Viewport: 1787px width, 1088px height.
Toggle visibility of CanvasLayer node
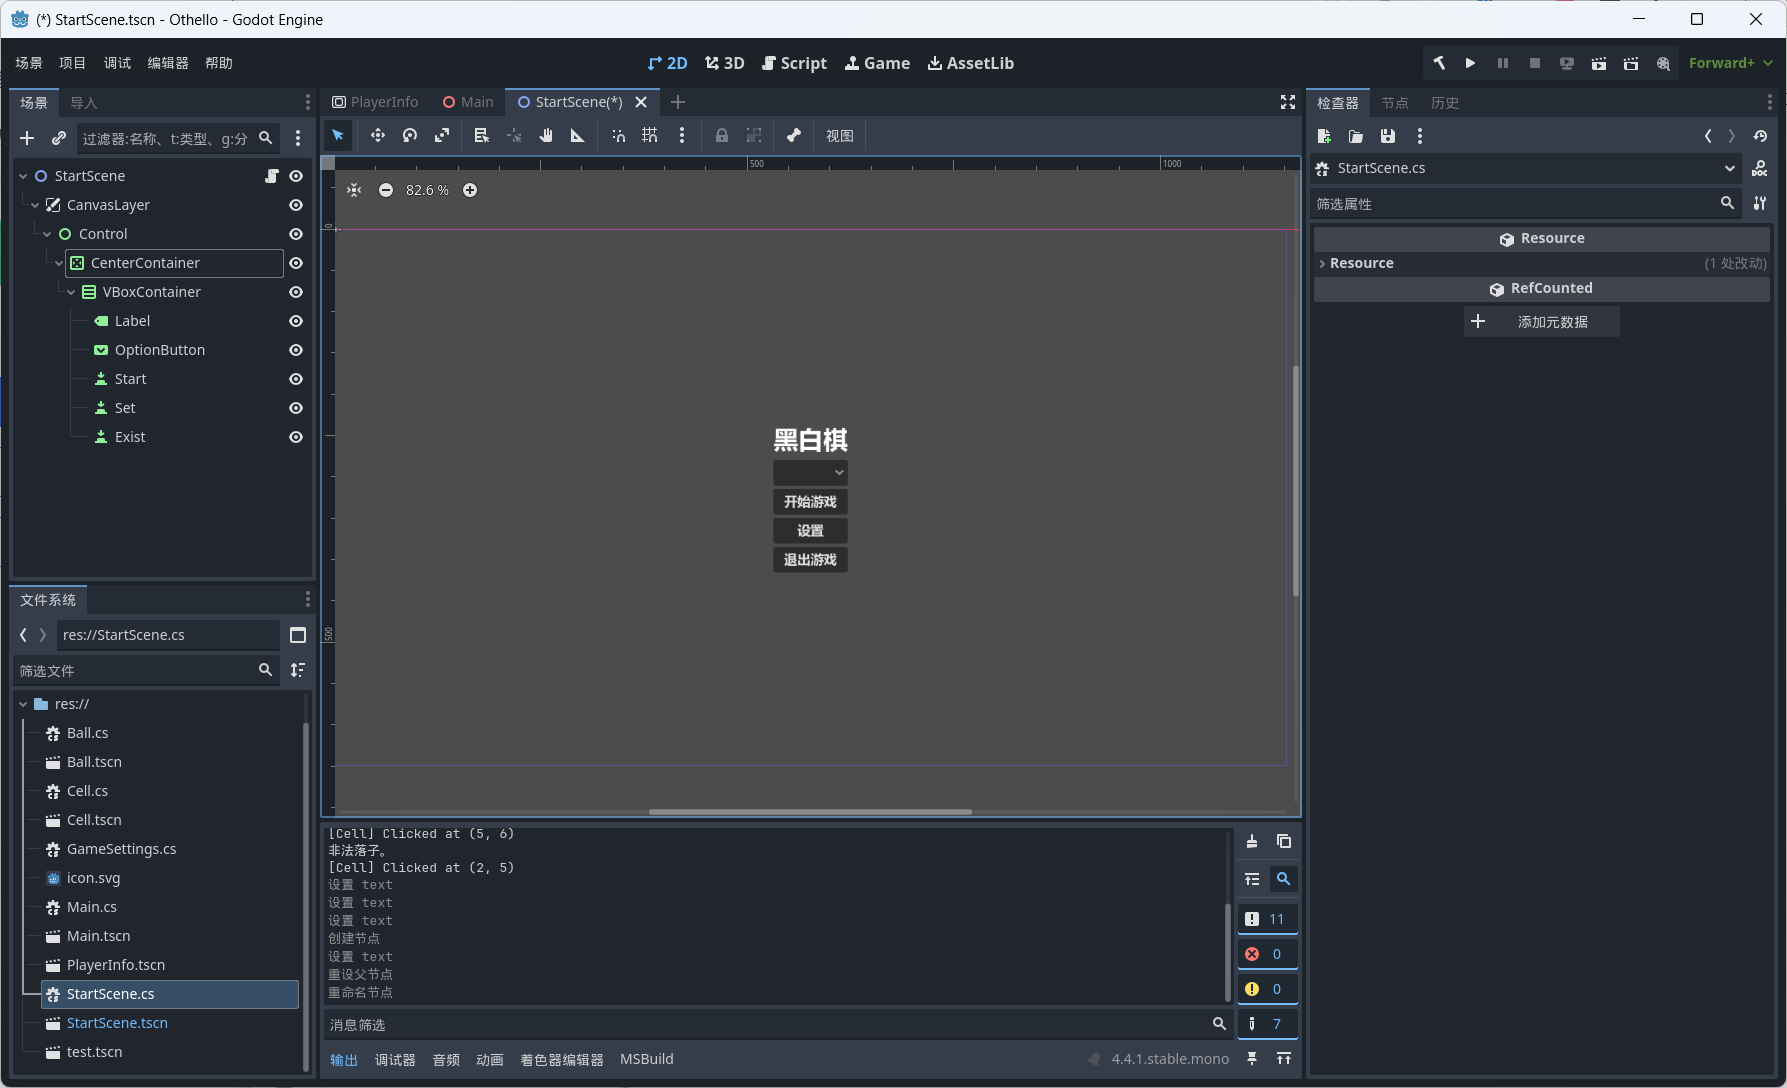coord(296,205)
